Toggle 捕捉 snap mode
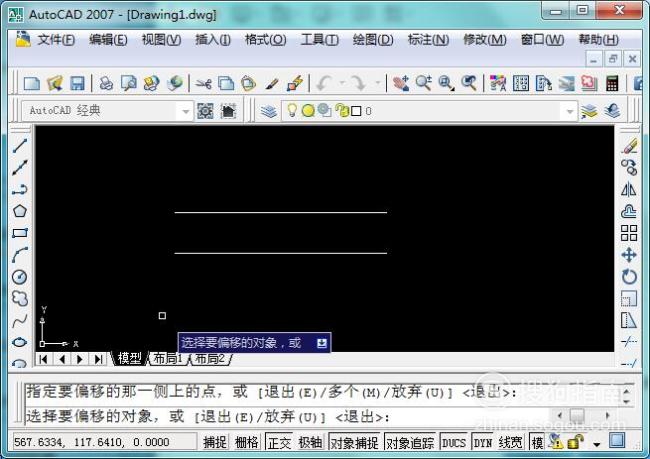This screenshot has width=650, height=459. [215, 442]
